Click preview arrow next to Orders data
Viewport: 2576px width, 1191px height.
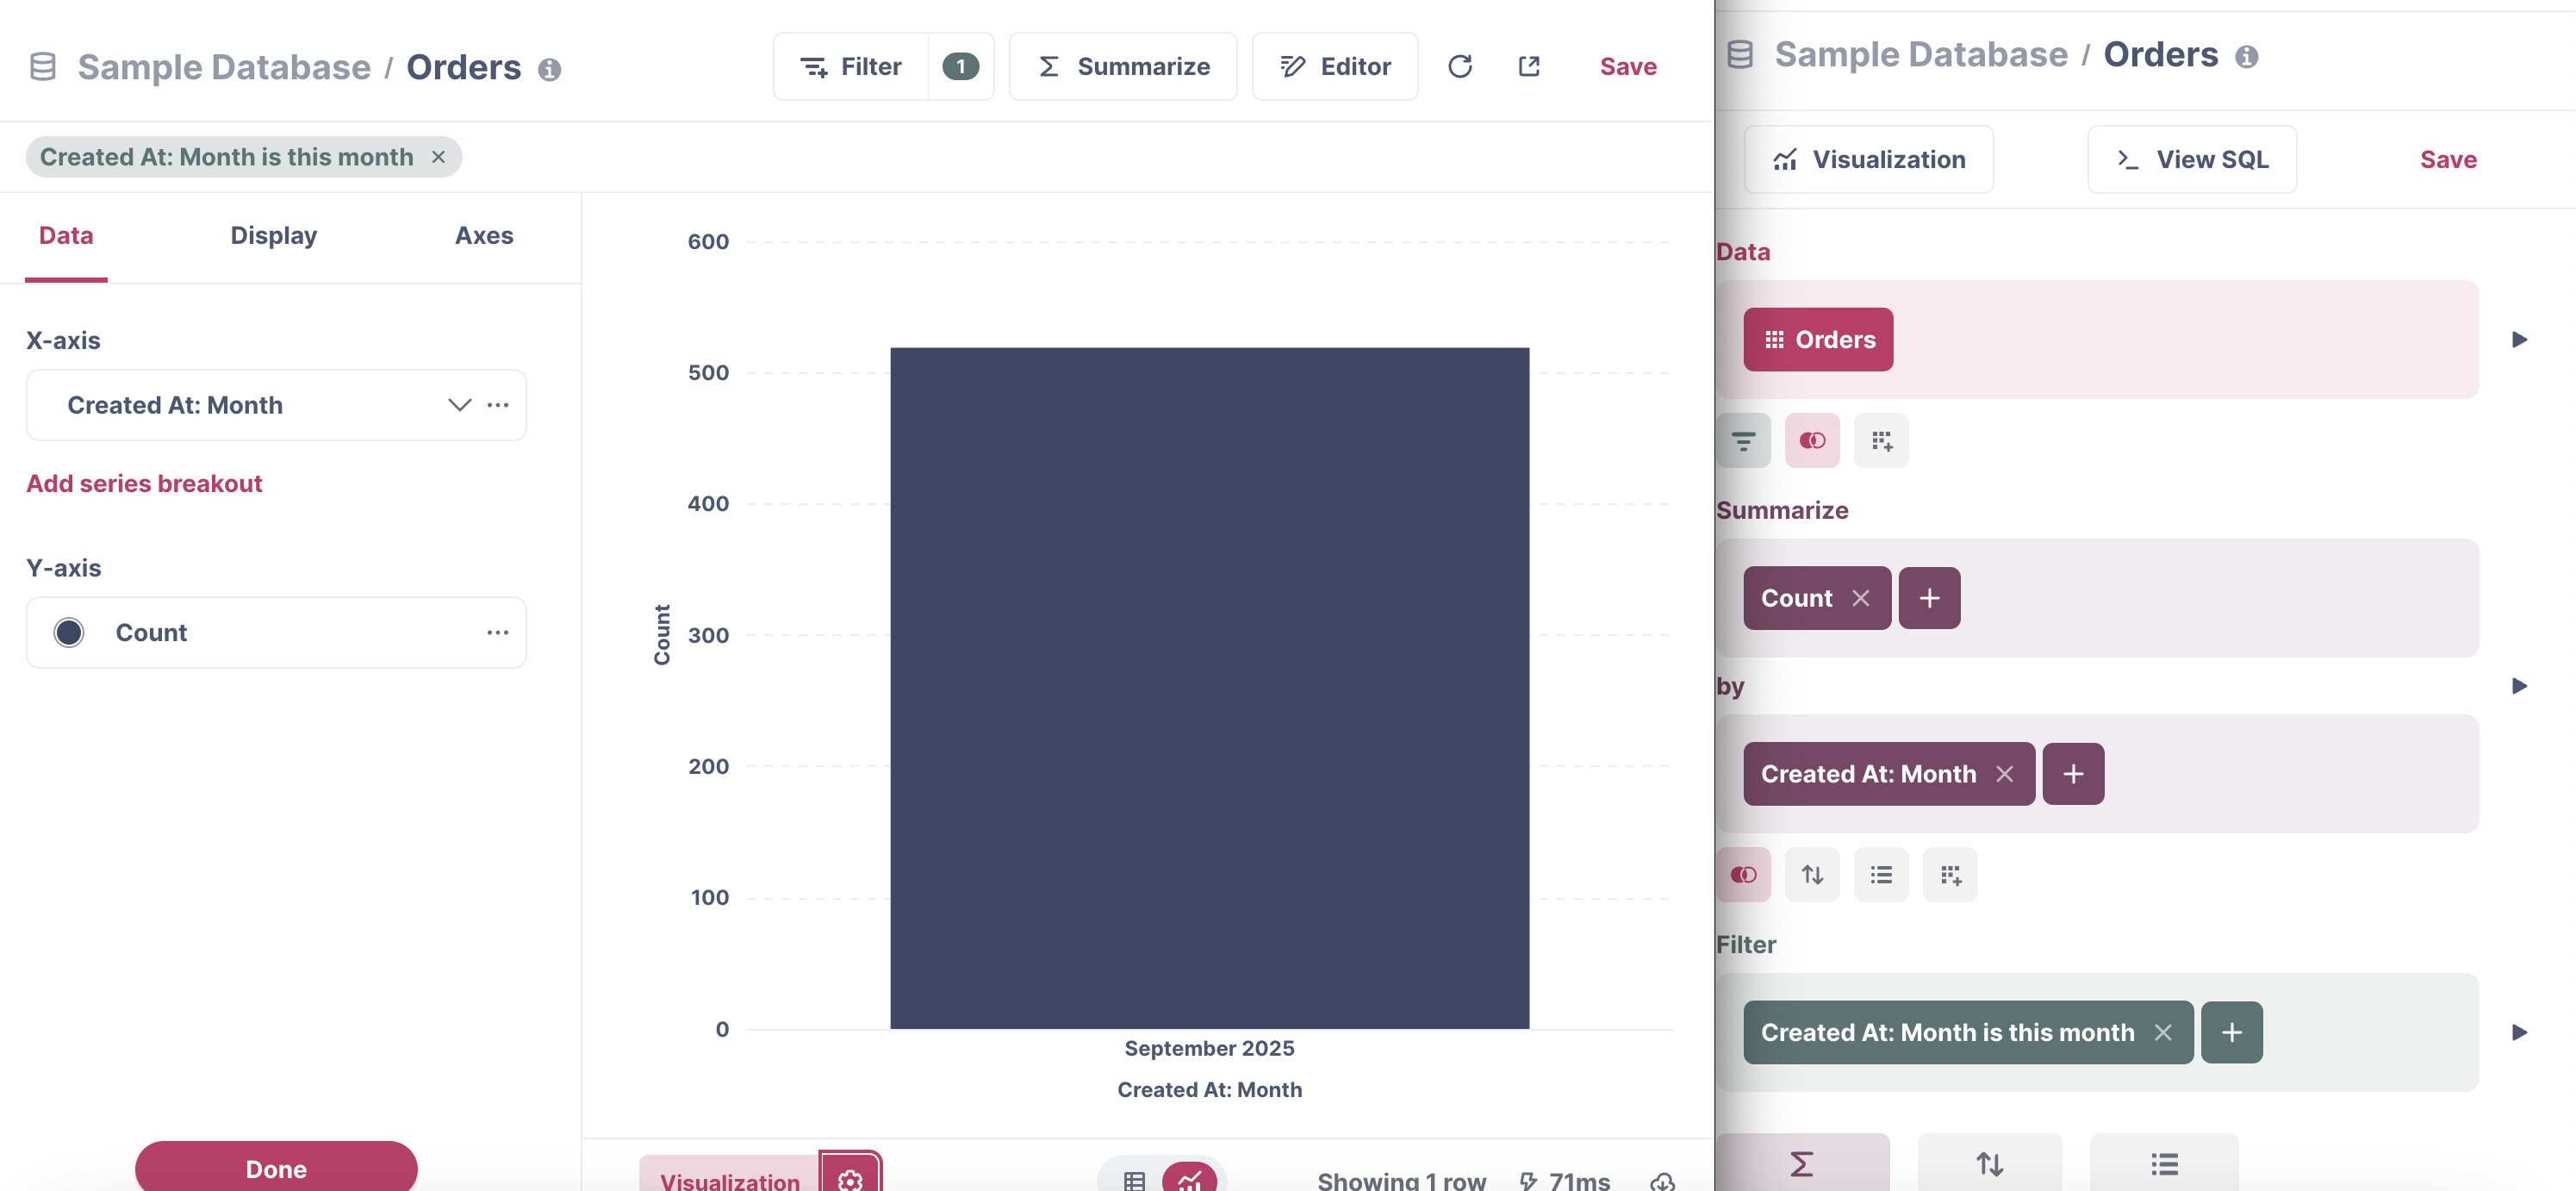click(x=2519, y=340)
